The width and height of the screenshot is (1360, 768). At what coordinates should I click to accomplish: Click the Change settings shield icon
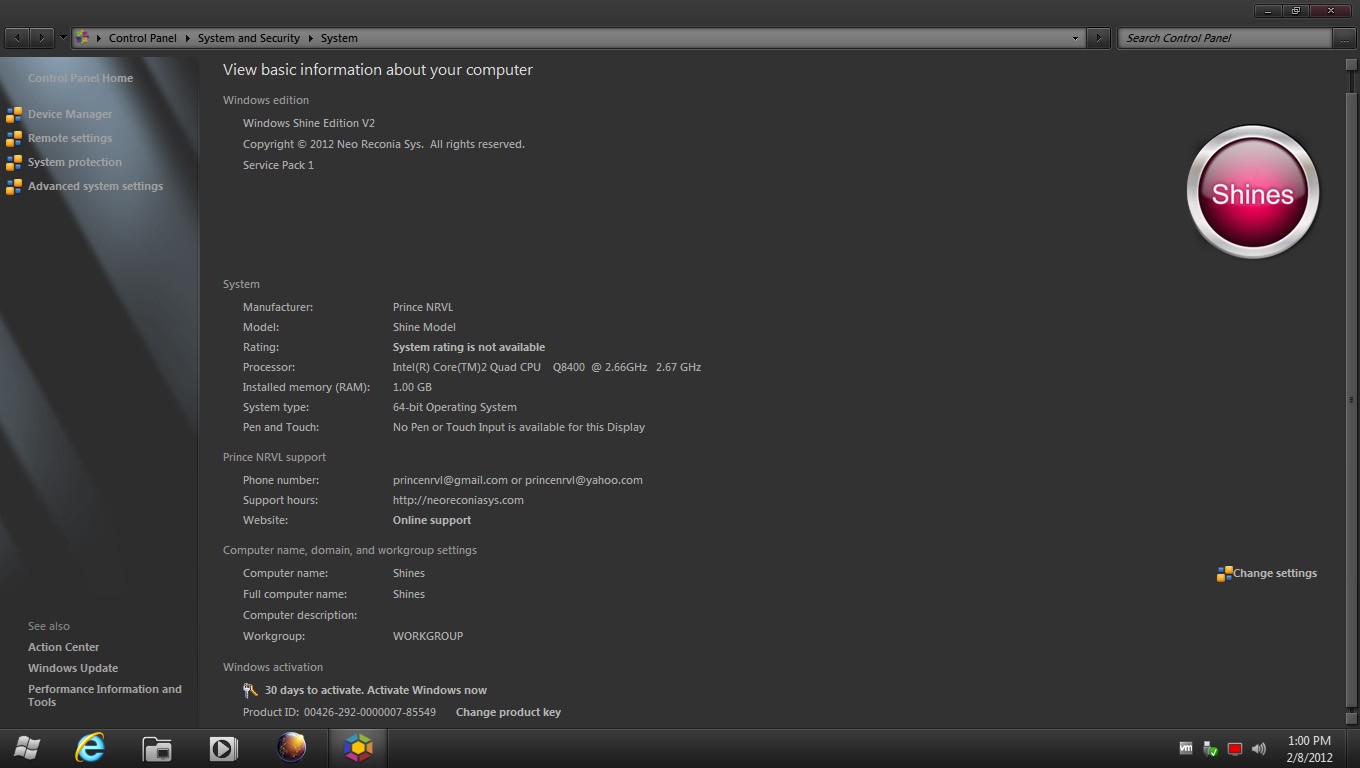point(1224,574)
